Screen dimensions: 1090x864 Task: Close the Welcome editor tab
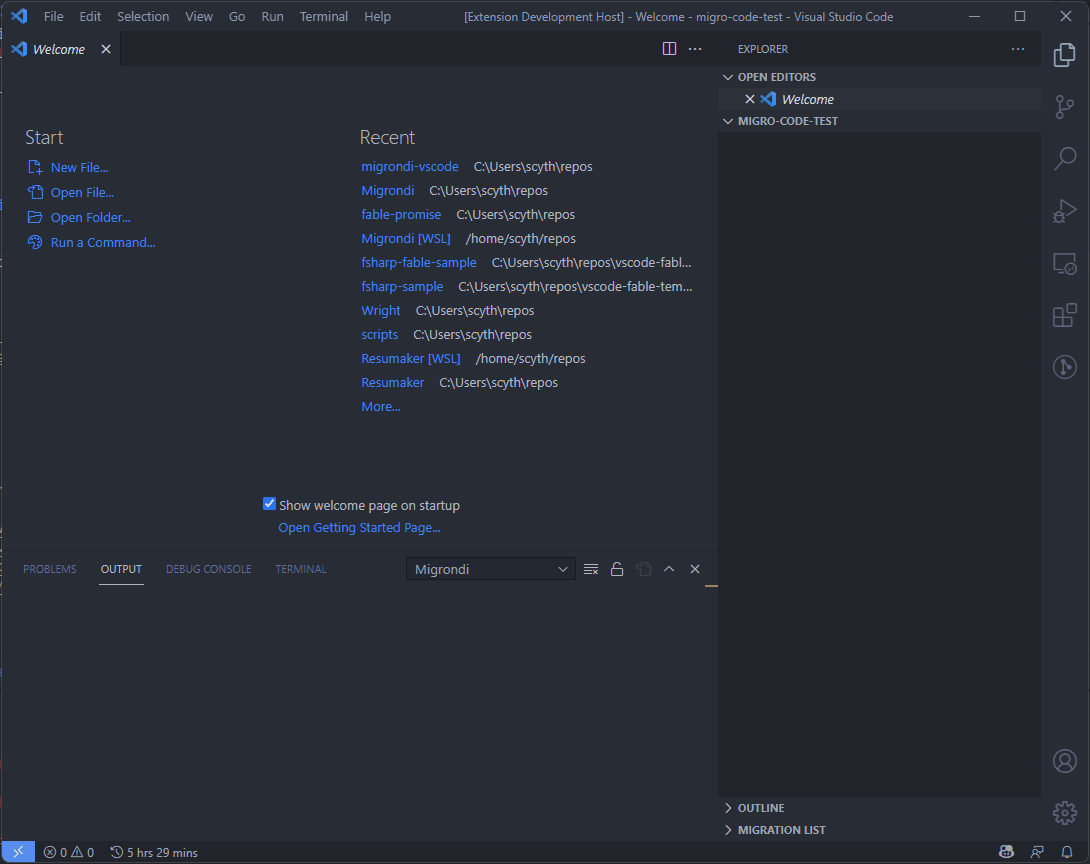(x=106, y=49)
